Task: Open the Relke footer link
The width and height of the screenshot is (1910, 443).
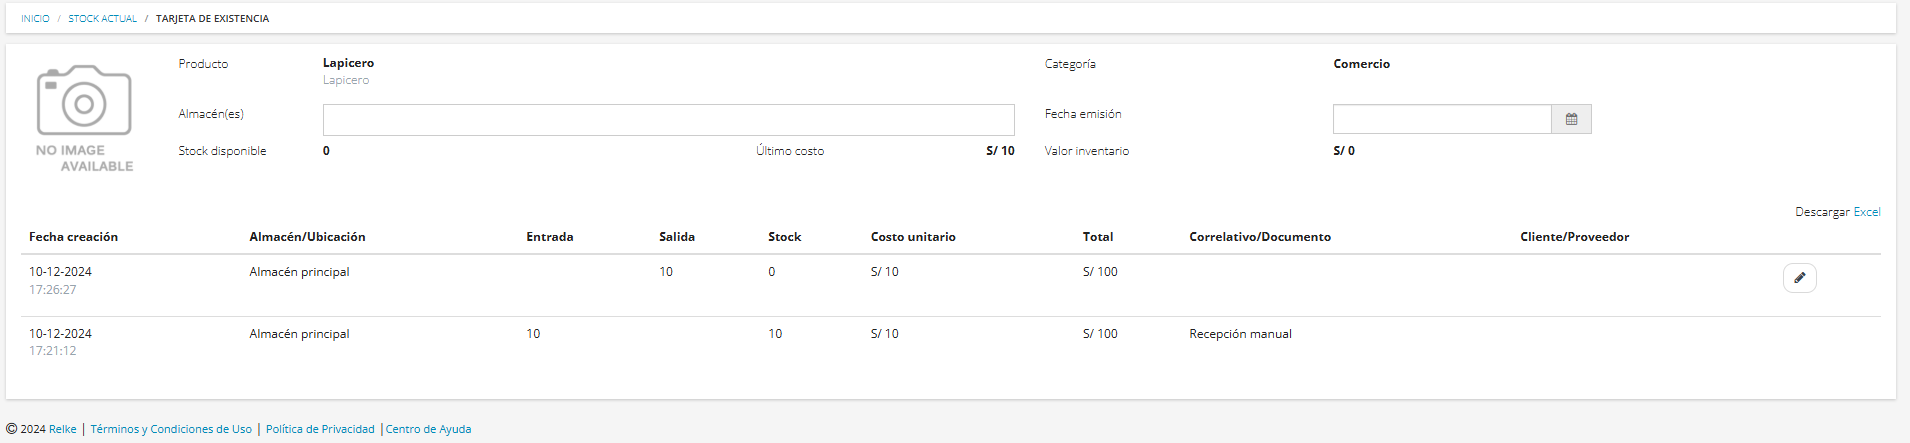Action: coord(63,429)
